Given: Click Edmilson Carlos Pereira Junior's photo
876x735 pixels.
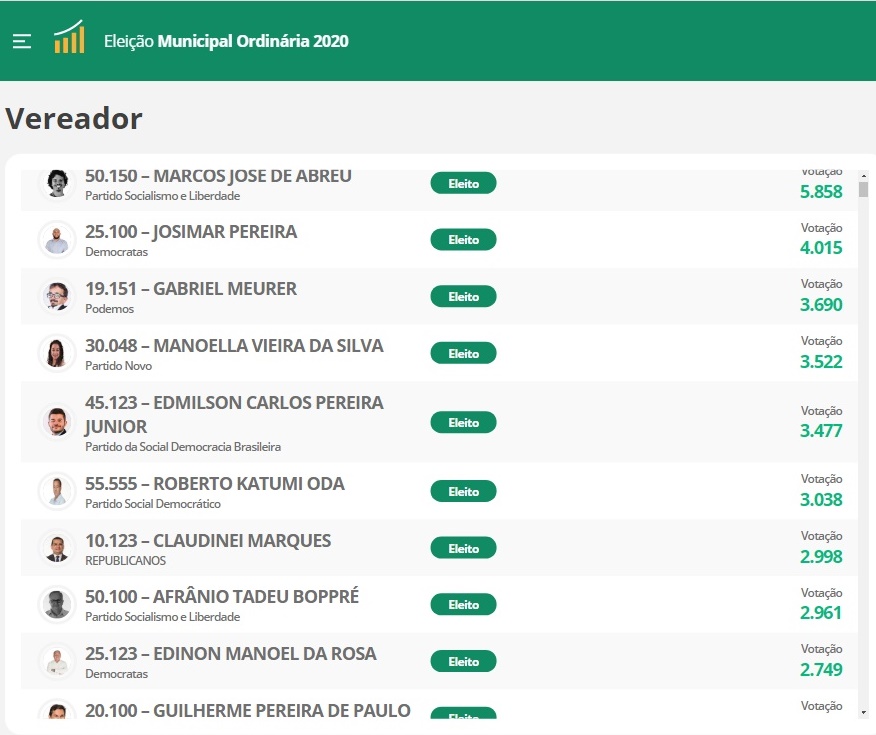Looking at the screenshot, I should pyautogui.click(x=57, y=422).
